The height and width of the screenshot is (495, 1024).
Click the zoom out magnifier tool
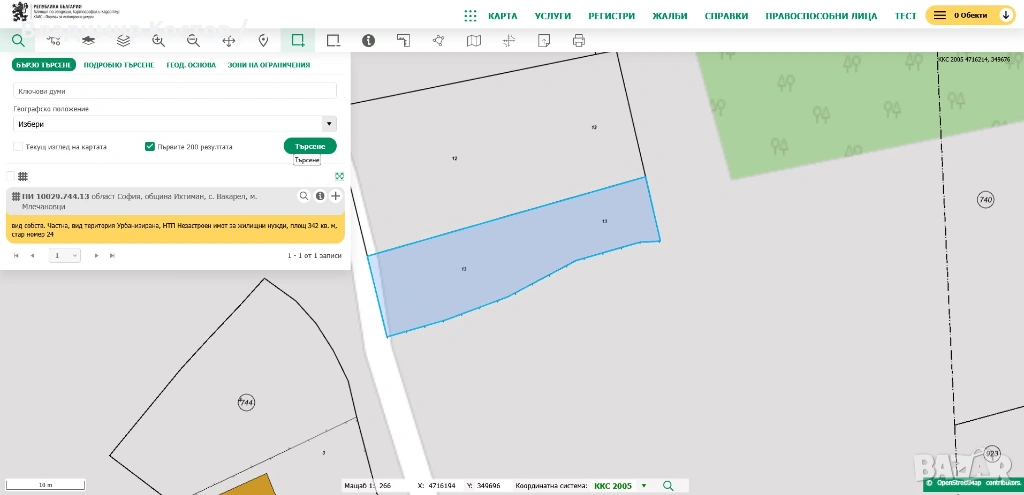[x=193, y=41]
